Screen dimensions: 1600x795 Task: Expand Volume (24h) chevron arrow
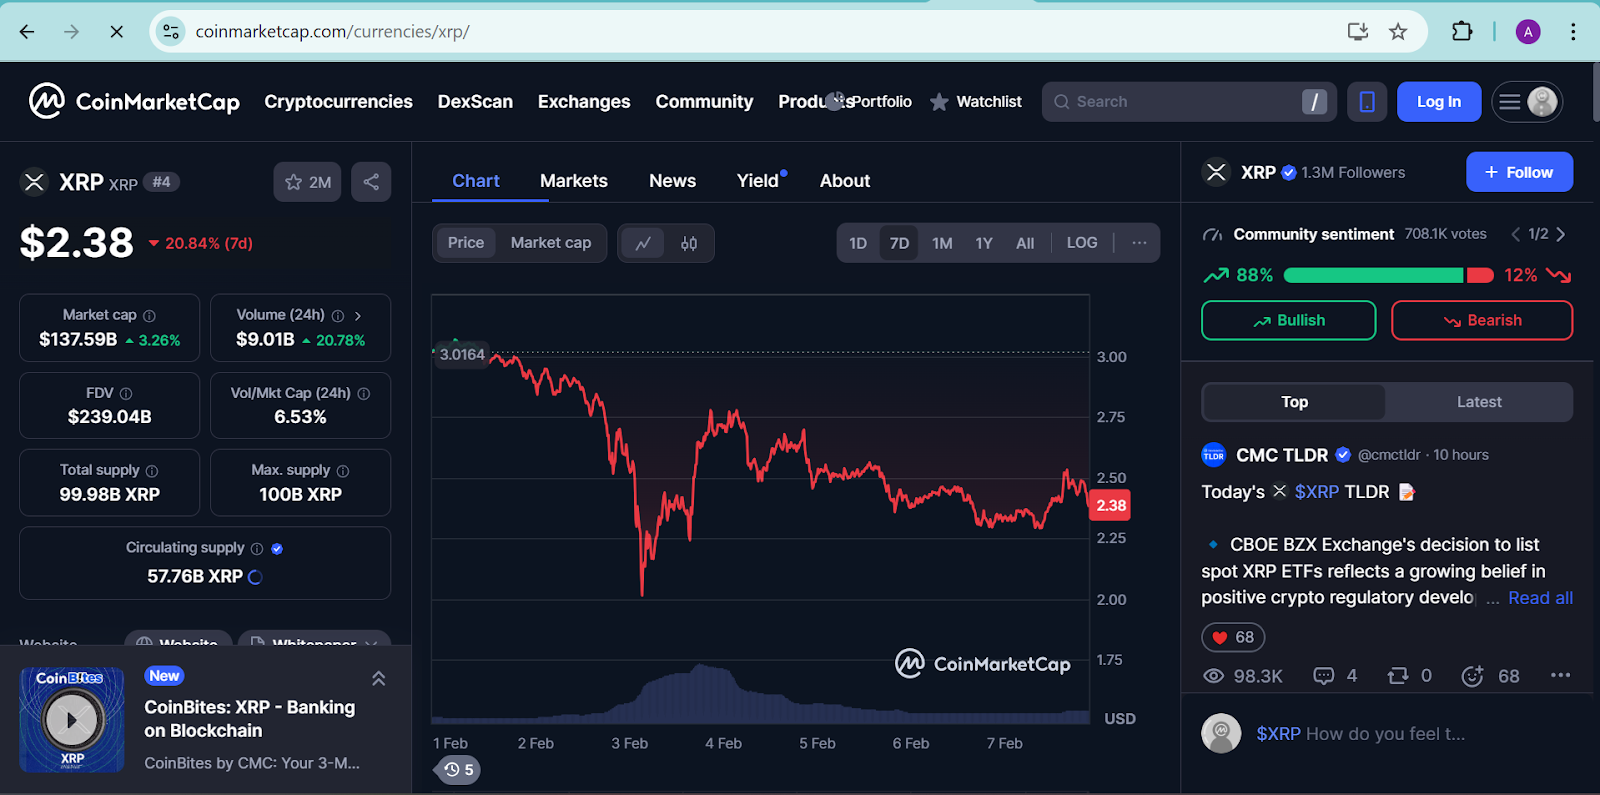click(358, 316)
